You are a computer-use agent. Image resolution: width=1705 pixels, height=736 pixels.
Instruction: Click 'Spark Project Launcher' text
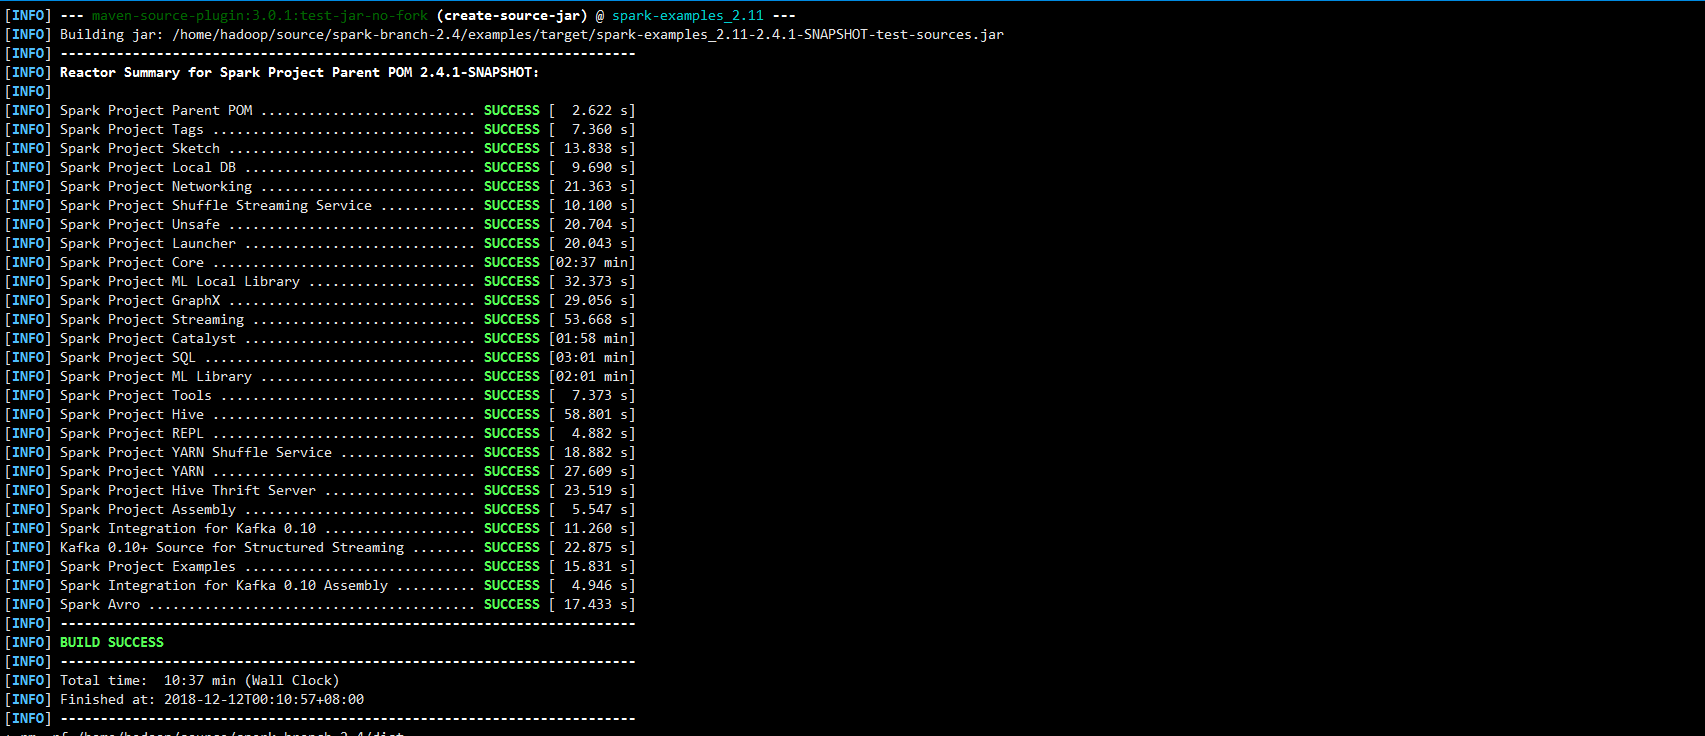click(148, 244)
